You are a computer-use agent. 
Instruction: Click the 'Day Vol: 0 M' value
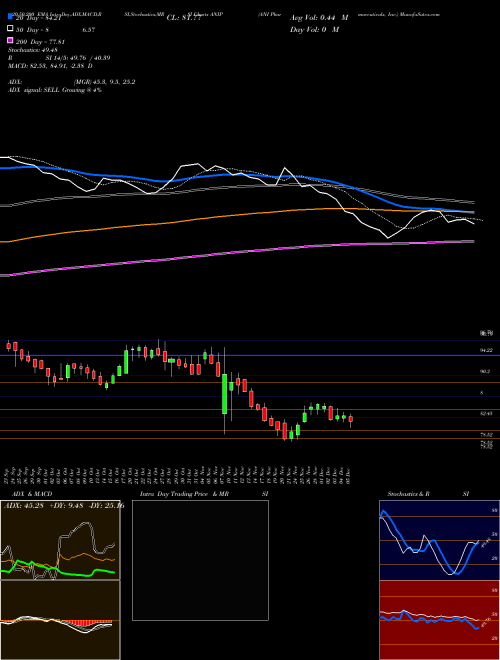point(314,29)
